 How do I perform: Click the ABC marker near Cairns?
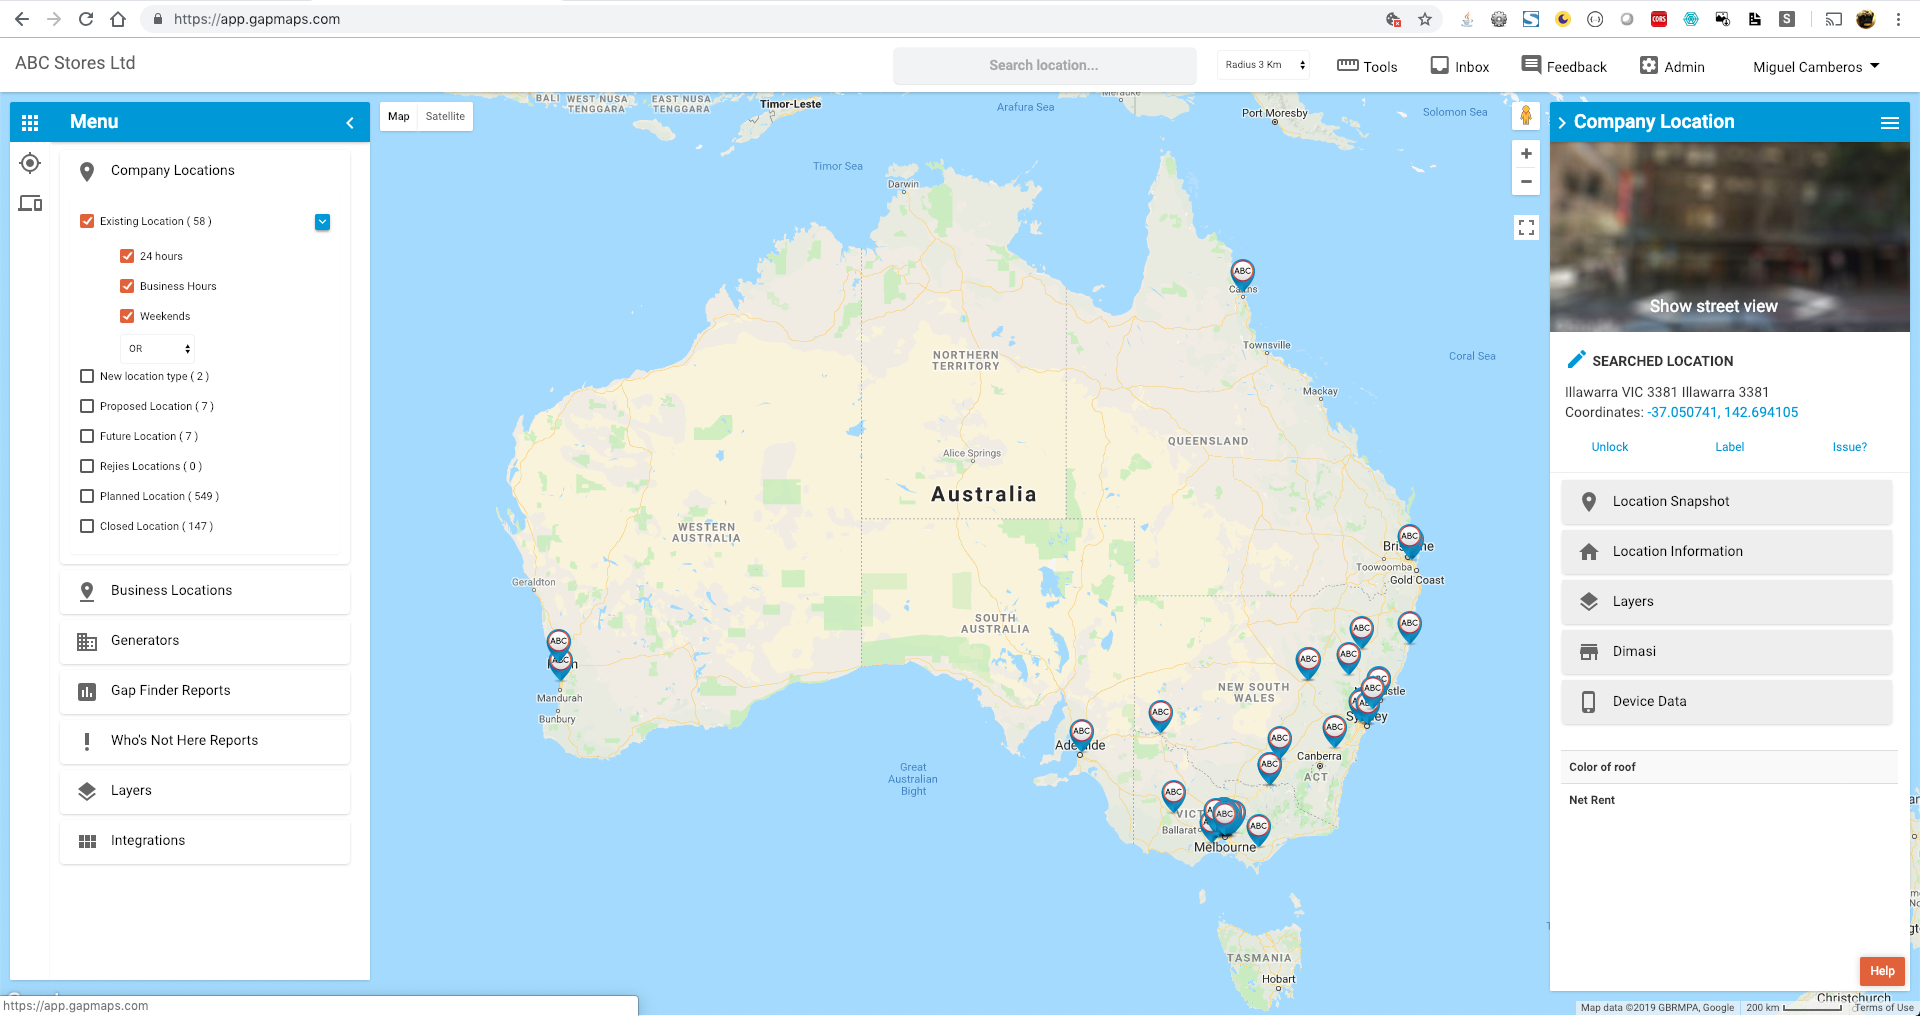point(1242,275)
